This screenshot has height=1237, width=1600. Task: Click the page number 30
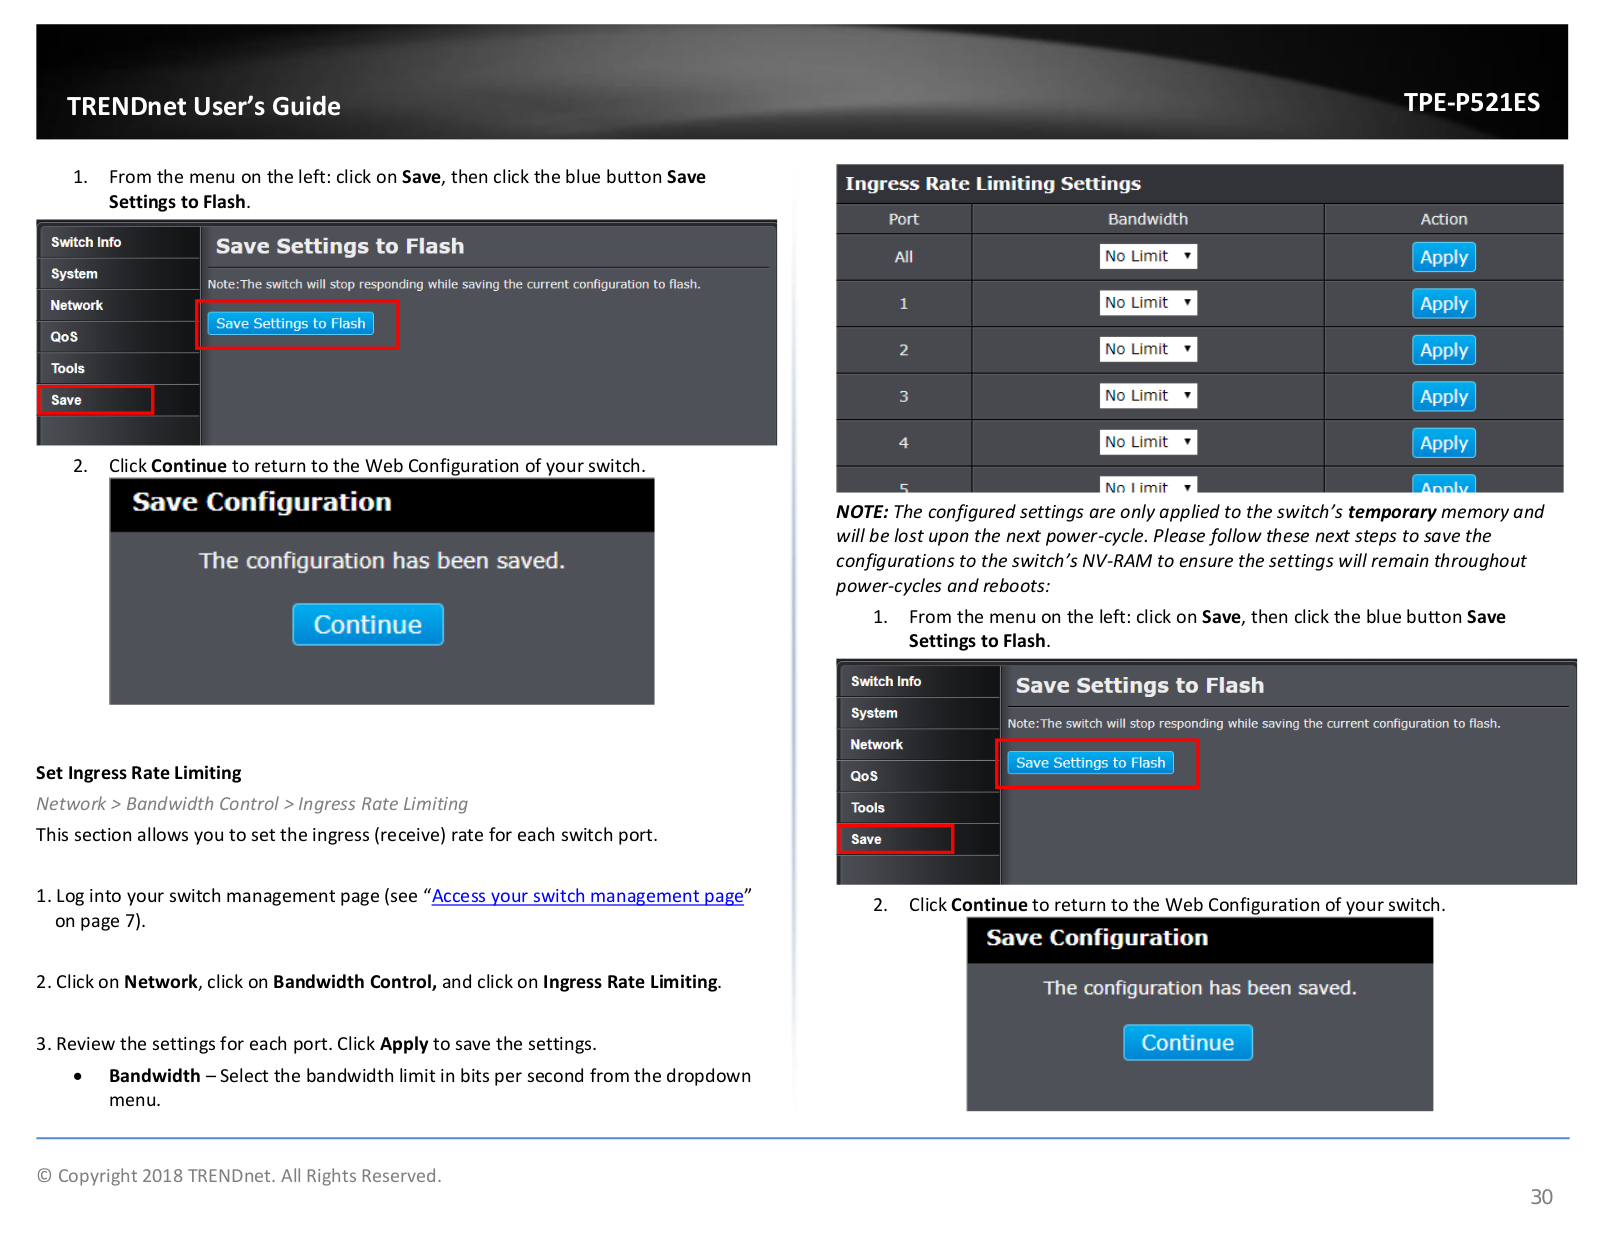click(x=1541, y=1197)
